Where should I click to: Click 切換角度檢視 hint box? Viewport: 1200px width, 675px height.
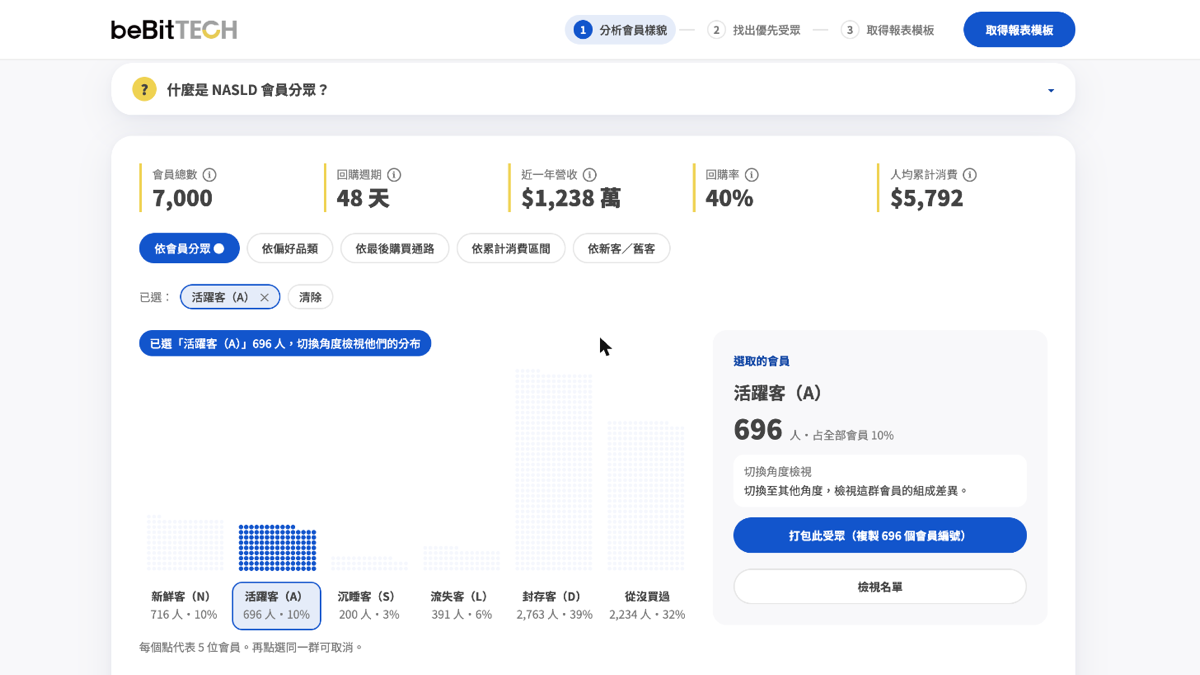pos(880,481)
